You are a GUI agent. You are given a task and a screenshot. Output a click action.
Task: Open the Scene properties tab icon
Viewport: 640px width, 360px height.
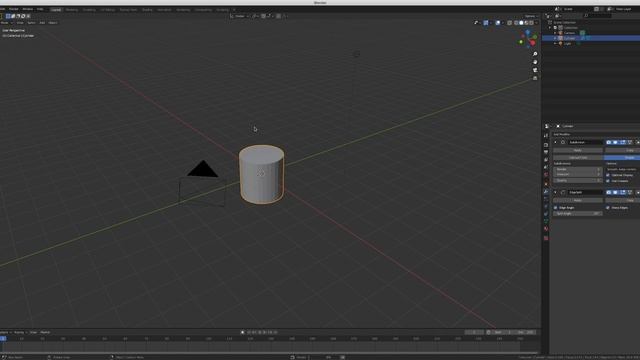(546, 167)
